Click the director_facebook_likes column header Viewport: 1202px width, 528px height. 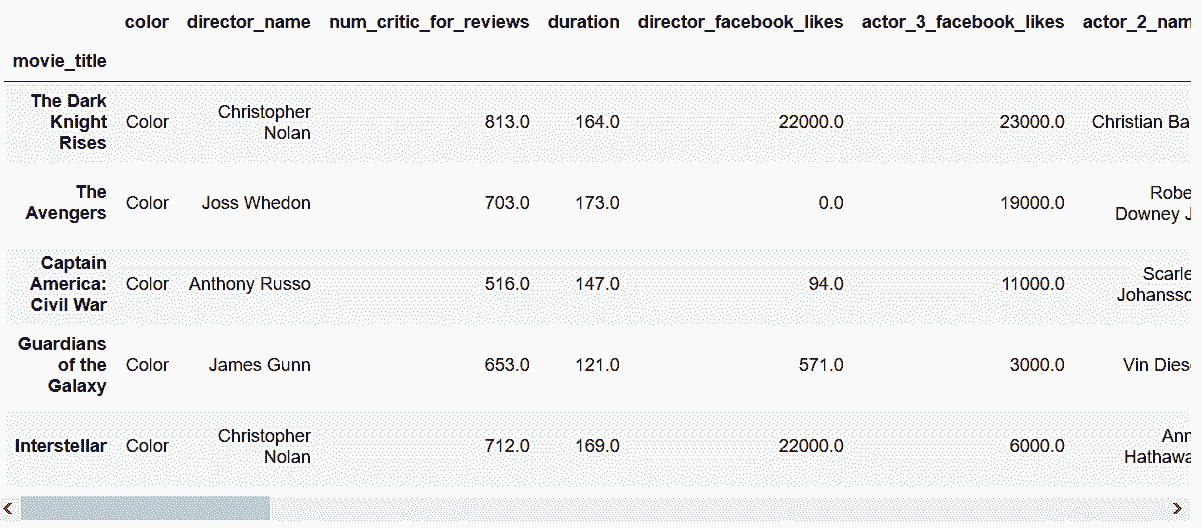coord(741,22)
